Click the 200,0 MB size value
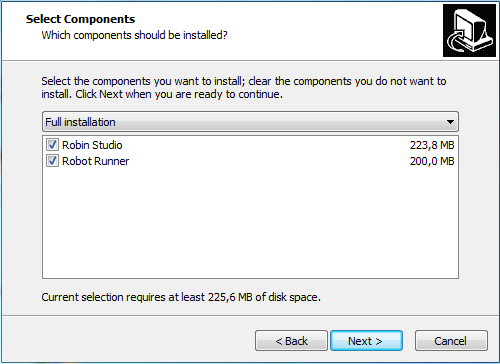Image resolution: width=500 pixels, height=364 pixels. coord(432,161)
